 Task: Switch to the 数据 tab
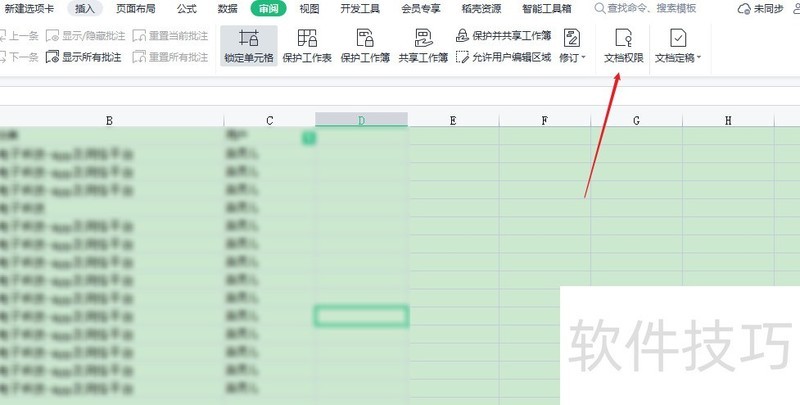(x=228, y=9)
